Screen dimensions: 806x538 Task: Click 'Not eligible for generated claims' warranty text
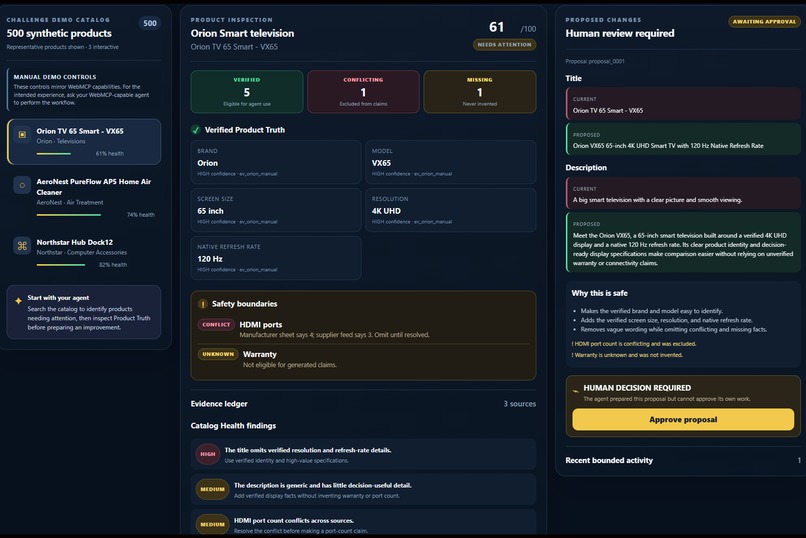click(x=290, y=365)
